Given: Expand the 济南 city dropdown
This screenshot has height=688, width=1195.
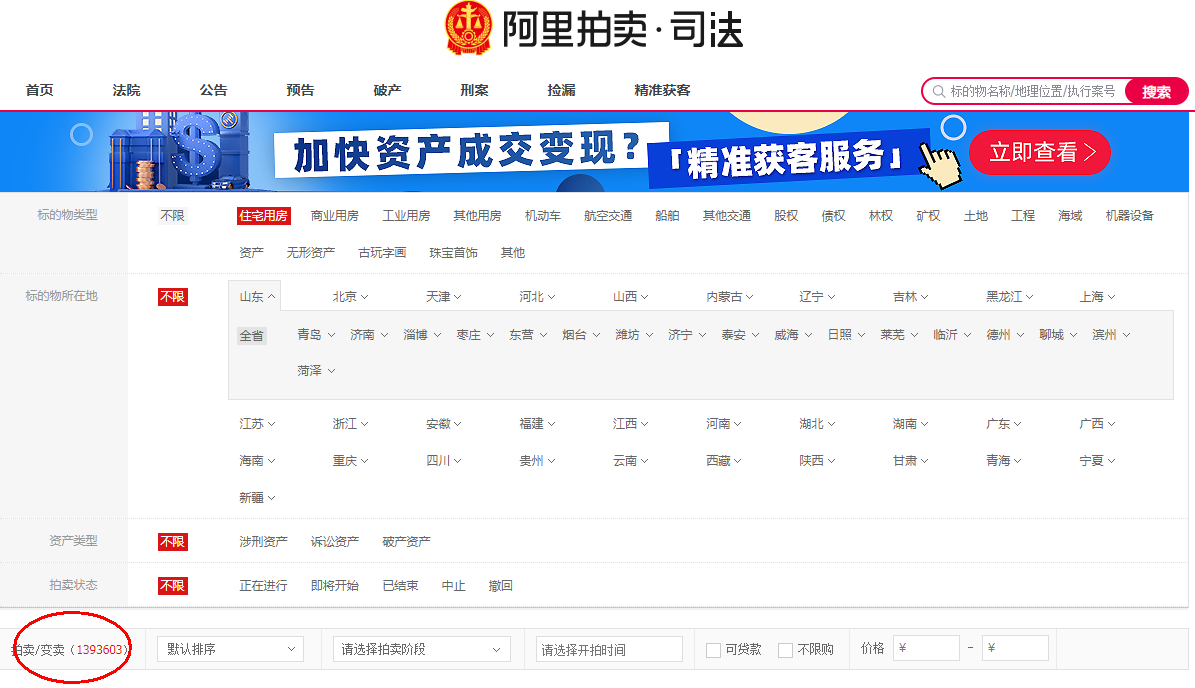Looking at the screenshot, I should pos(369,334).
